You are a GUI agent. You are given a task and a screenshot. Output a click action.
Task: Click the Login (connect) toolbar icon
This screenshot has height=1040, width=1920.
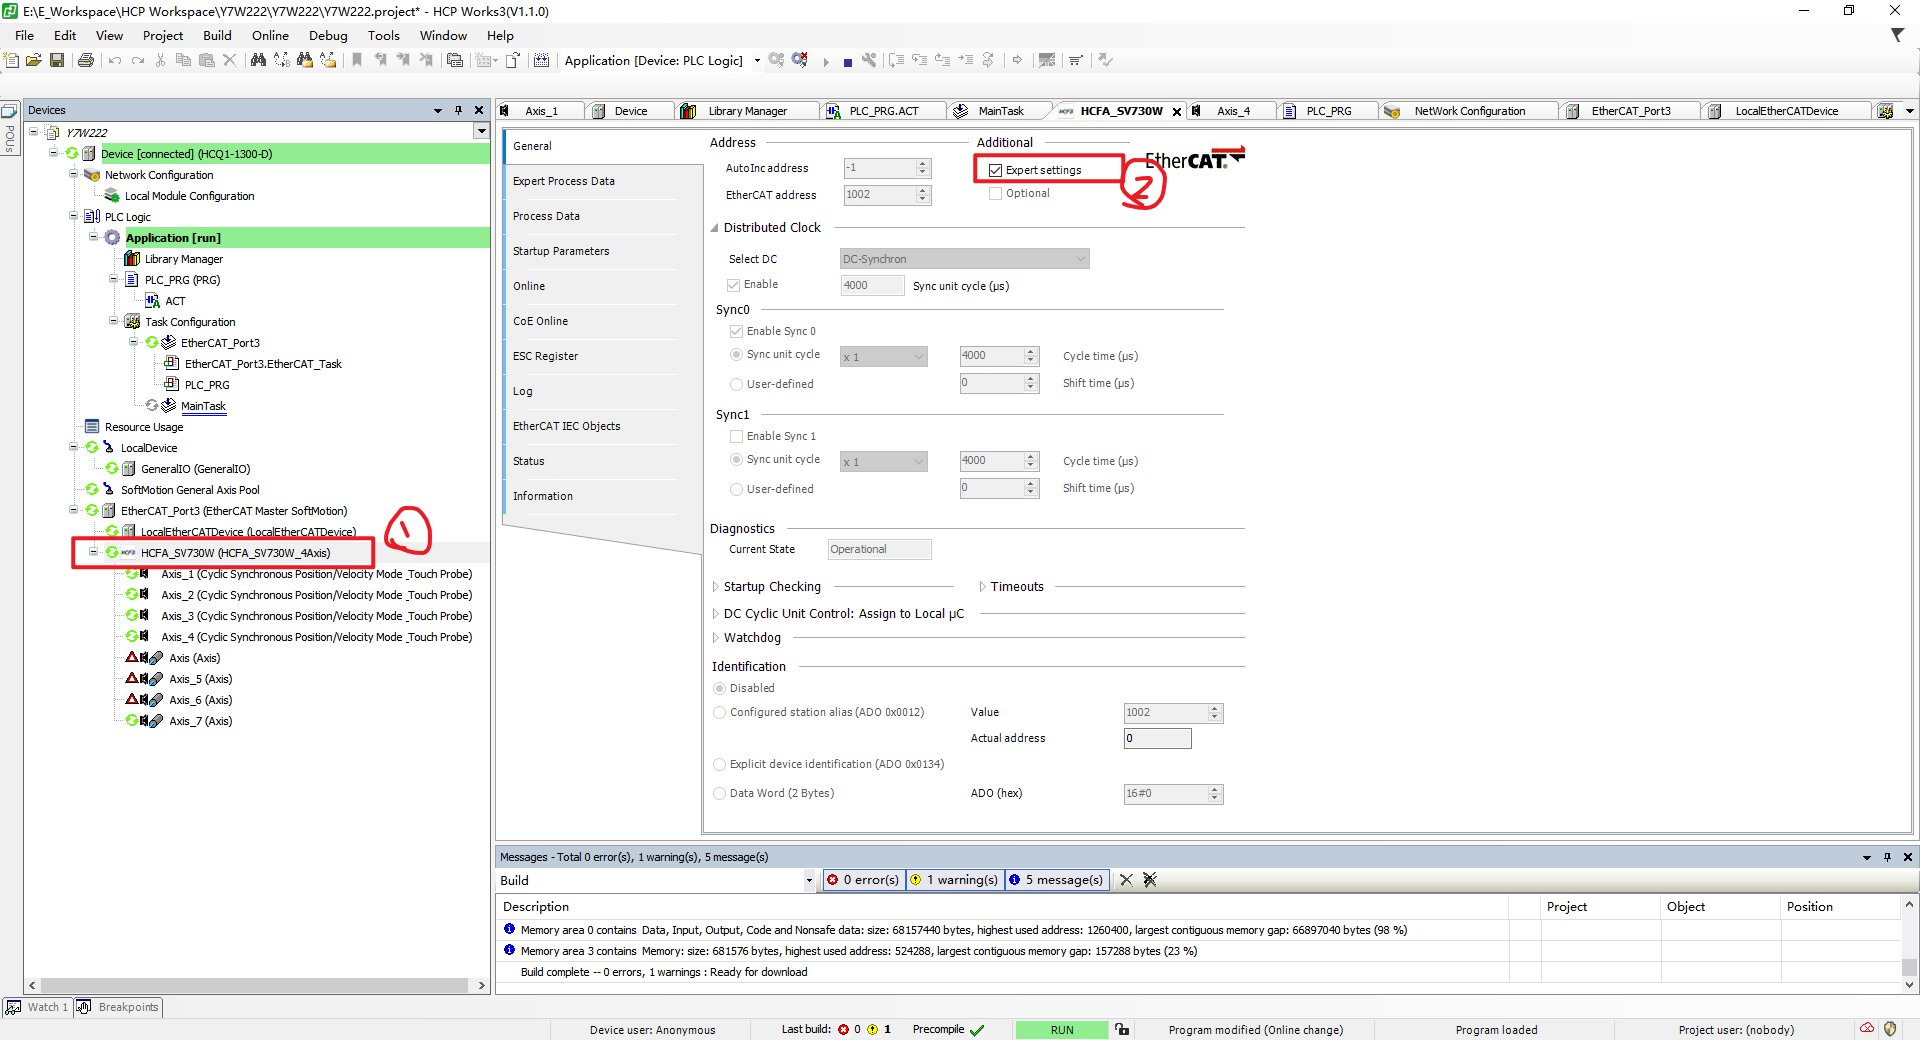tap(776, 60)
